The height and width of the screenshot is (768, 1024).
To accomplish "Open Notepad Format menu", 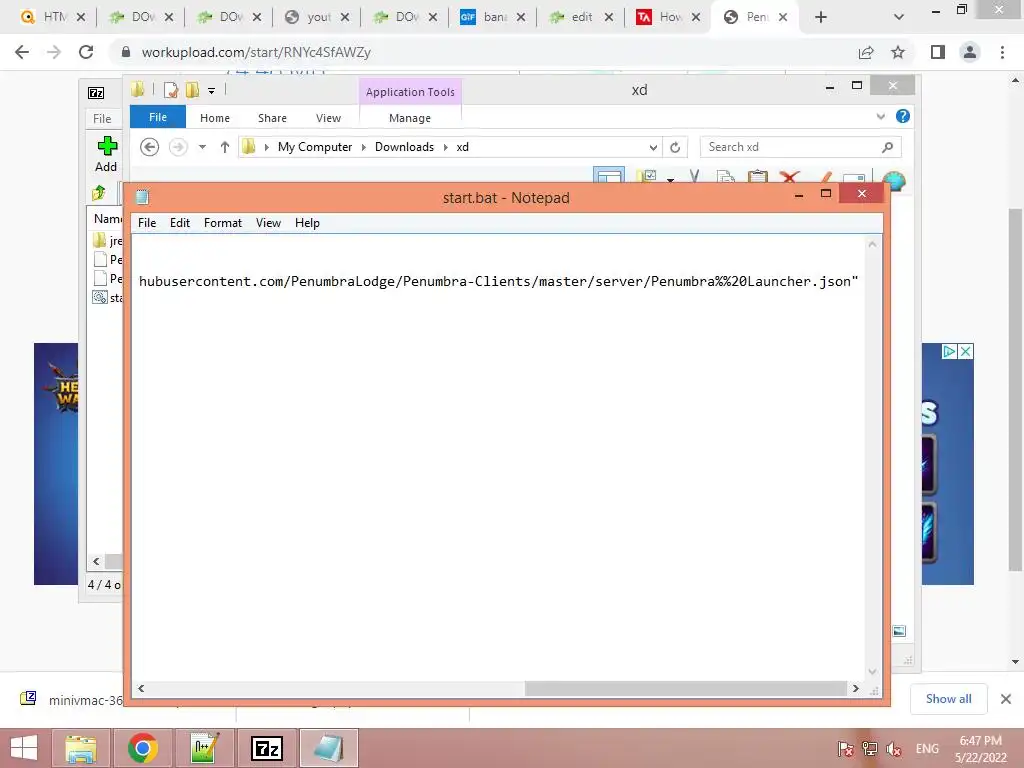I will click(223, 223).
